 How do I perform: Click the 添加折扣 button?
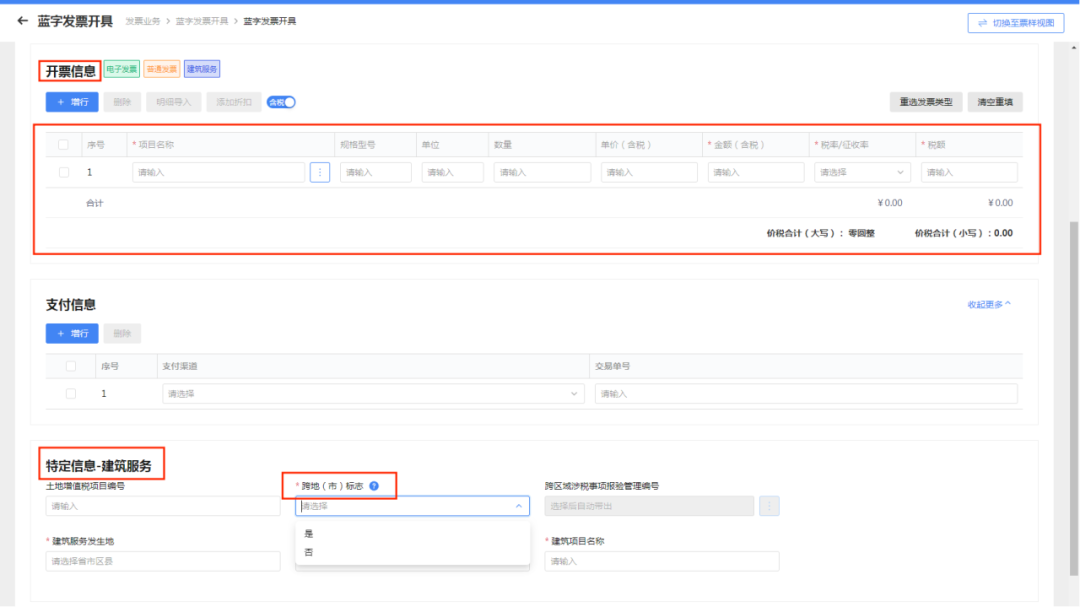(234, 102)
